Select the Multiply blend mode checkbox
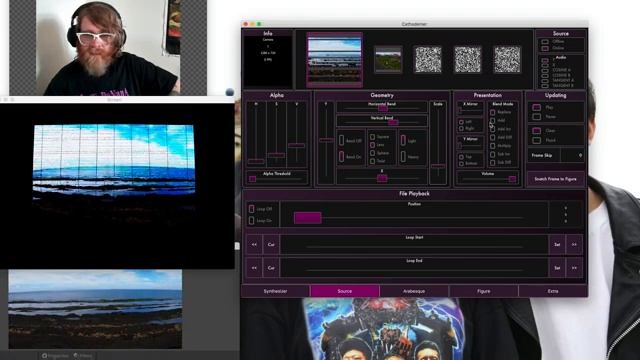This screenshot has height=360, width=640. click(493, 146)
